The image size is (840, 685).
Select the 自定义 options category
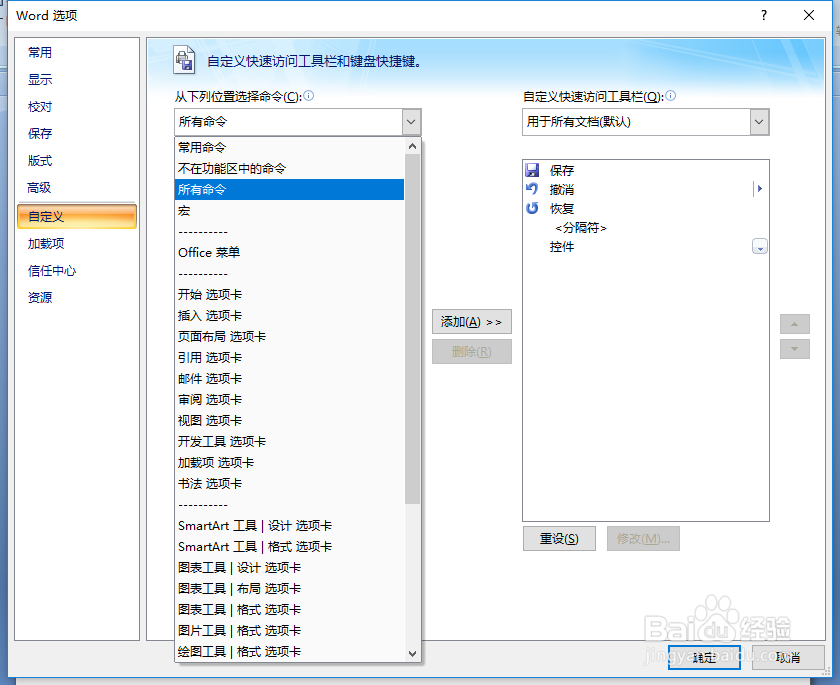point(77,216)
